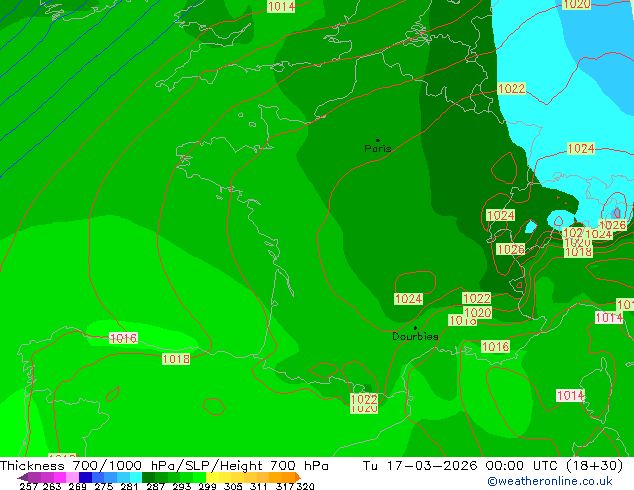
Task: Click the 1024 isobar label north of Dourbies
Action: coord(408,299)
